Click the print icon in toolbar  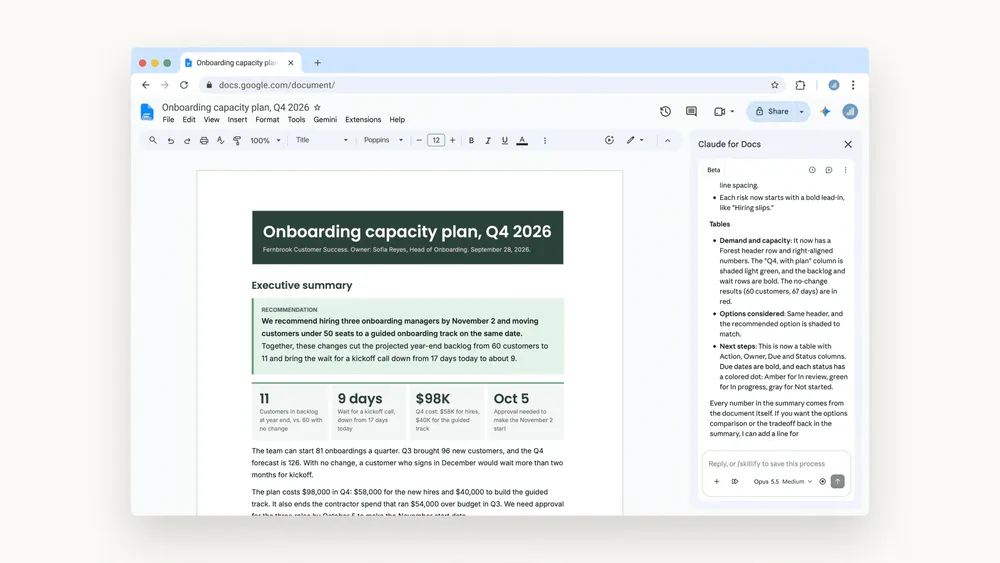click(x=204, y=140)
